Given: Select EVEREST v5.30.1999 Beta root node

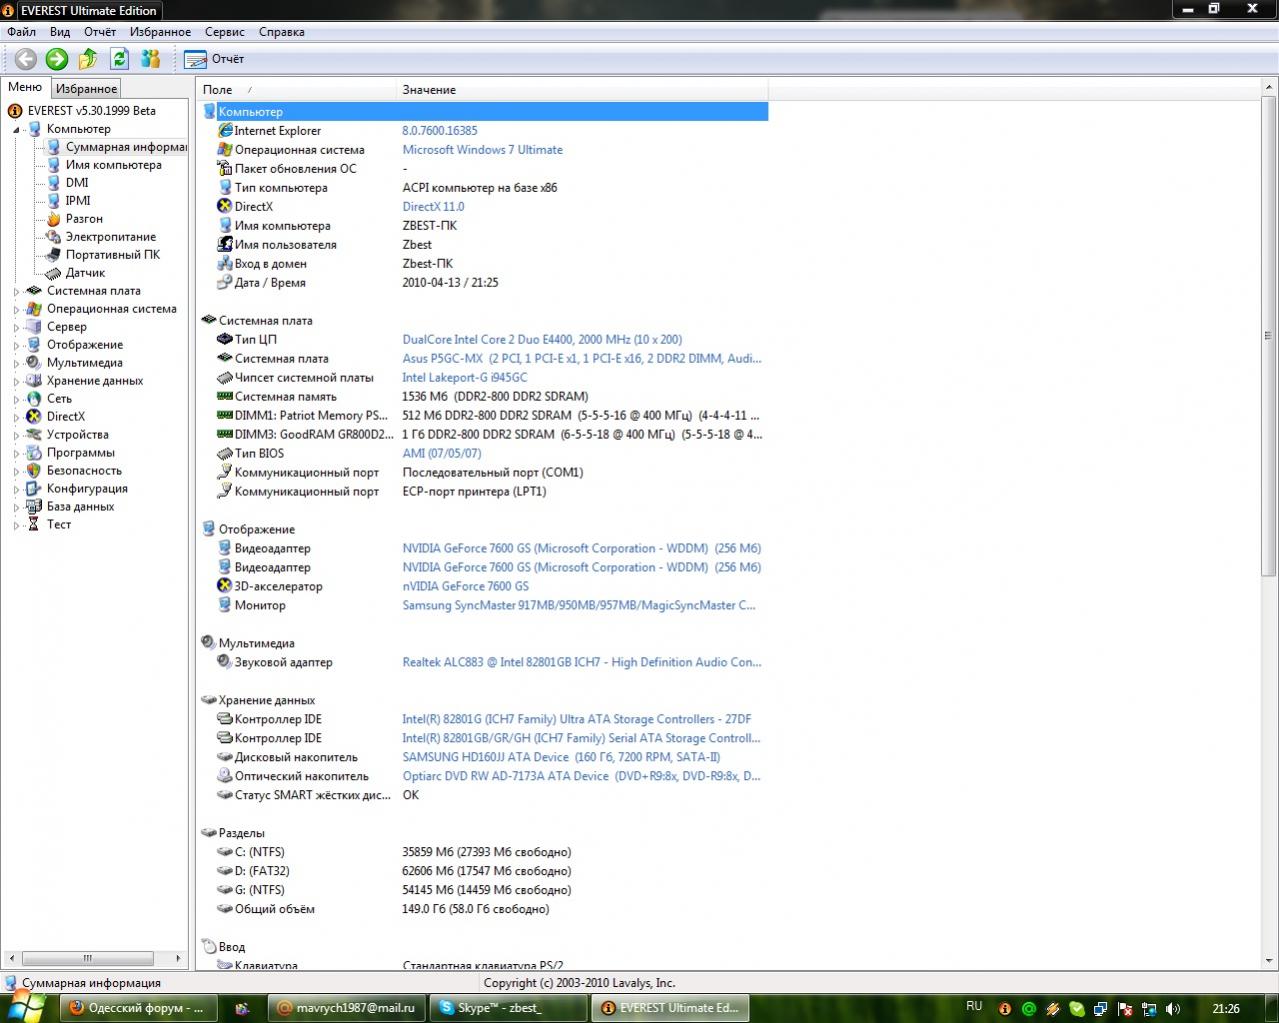Looking at the screenshot, I should click(91, 111).
